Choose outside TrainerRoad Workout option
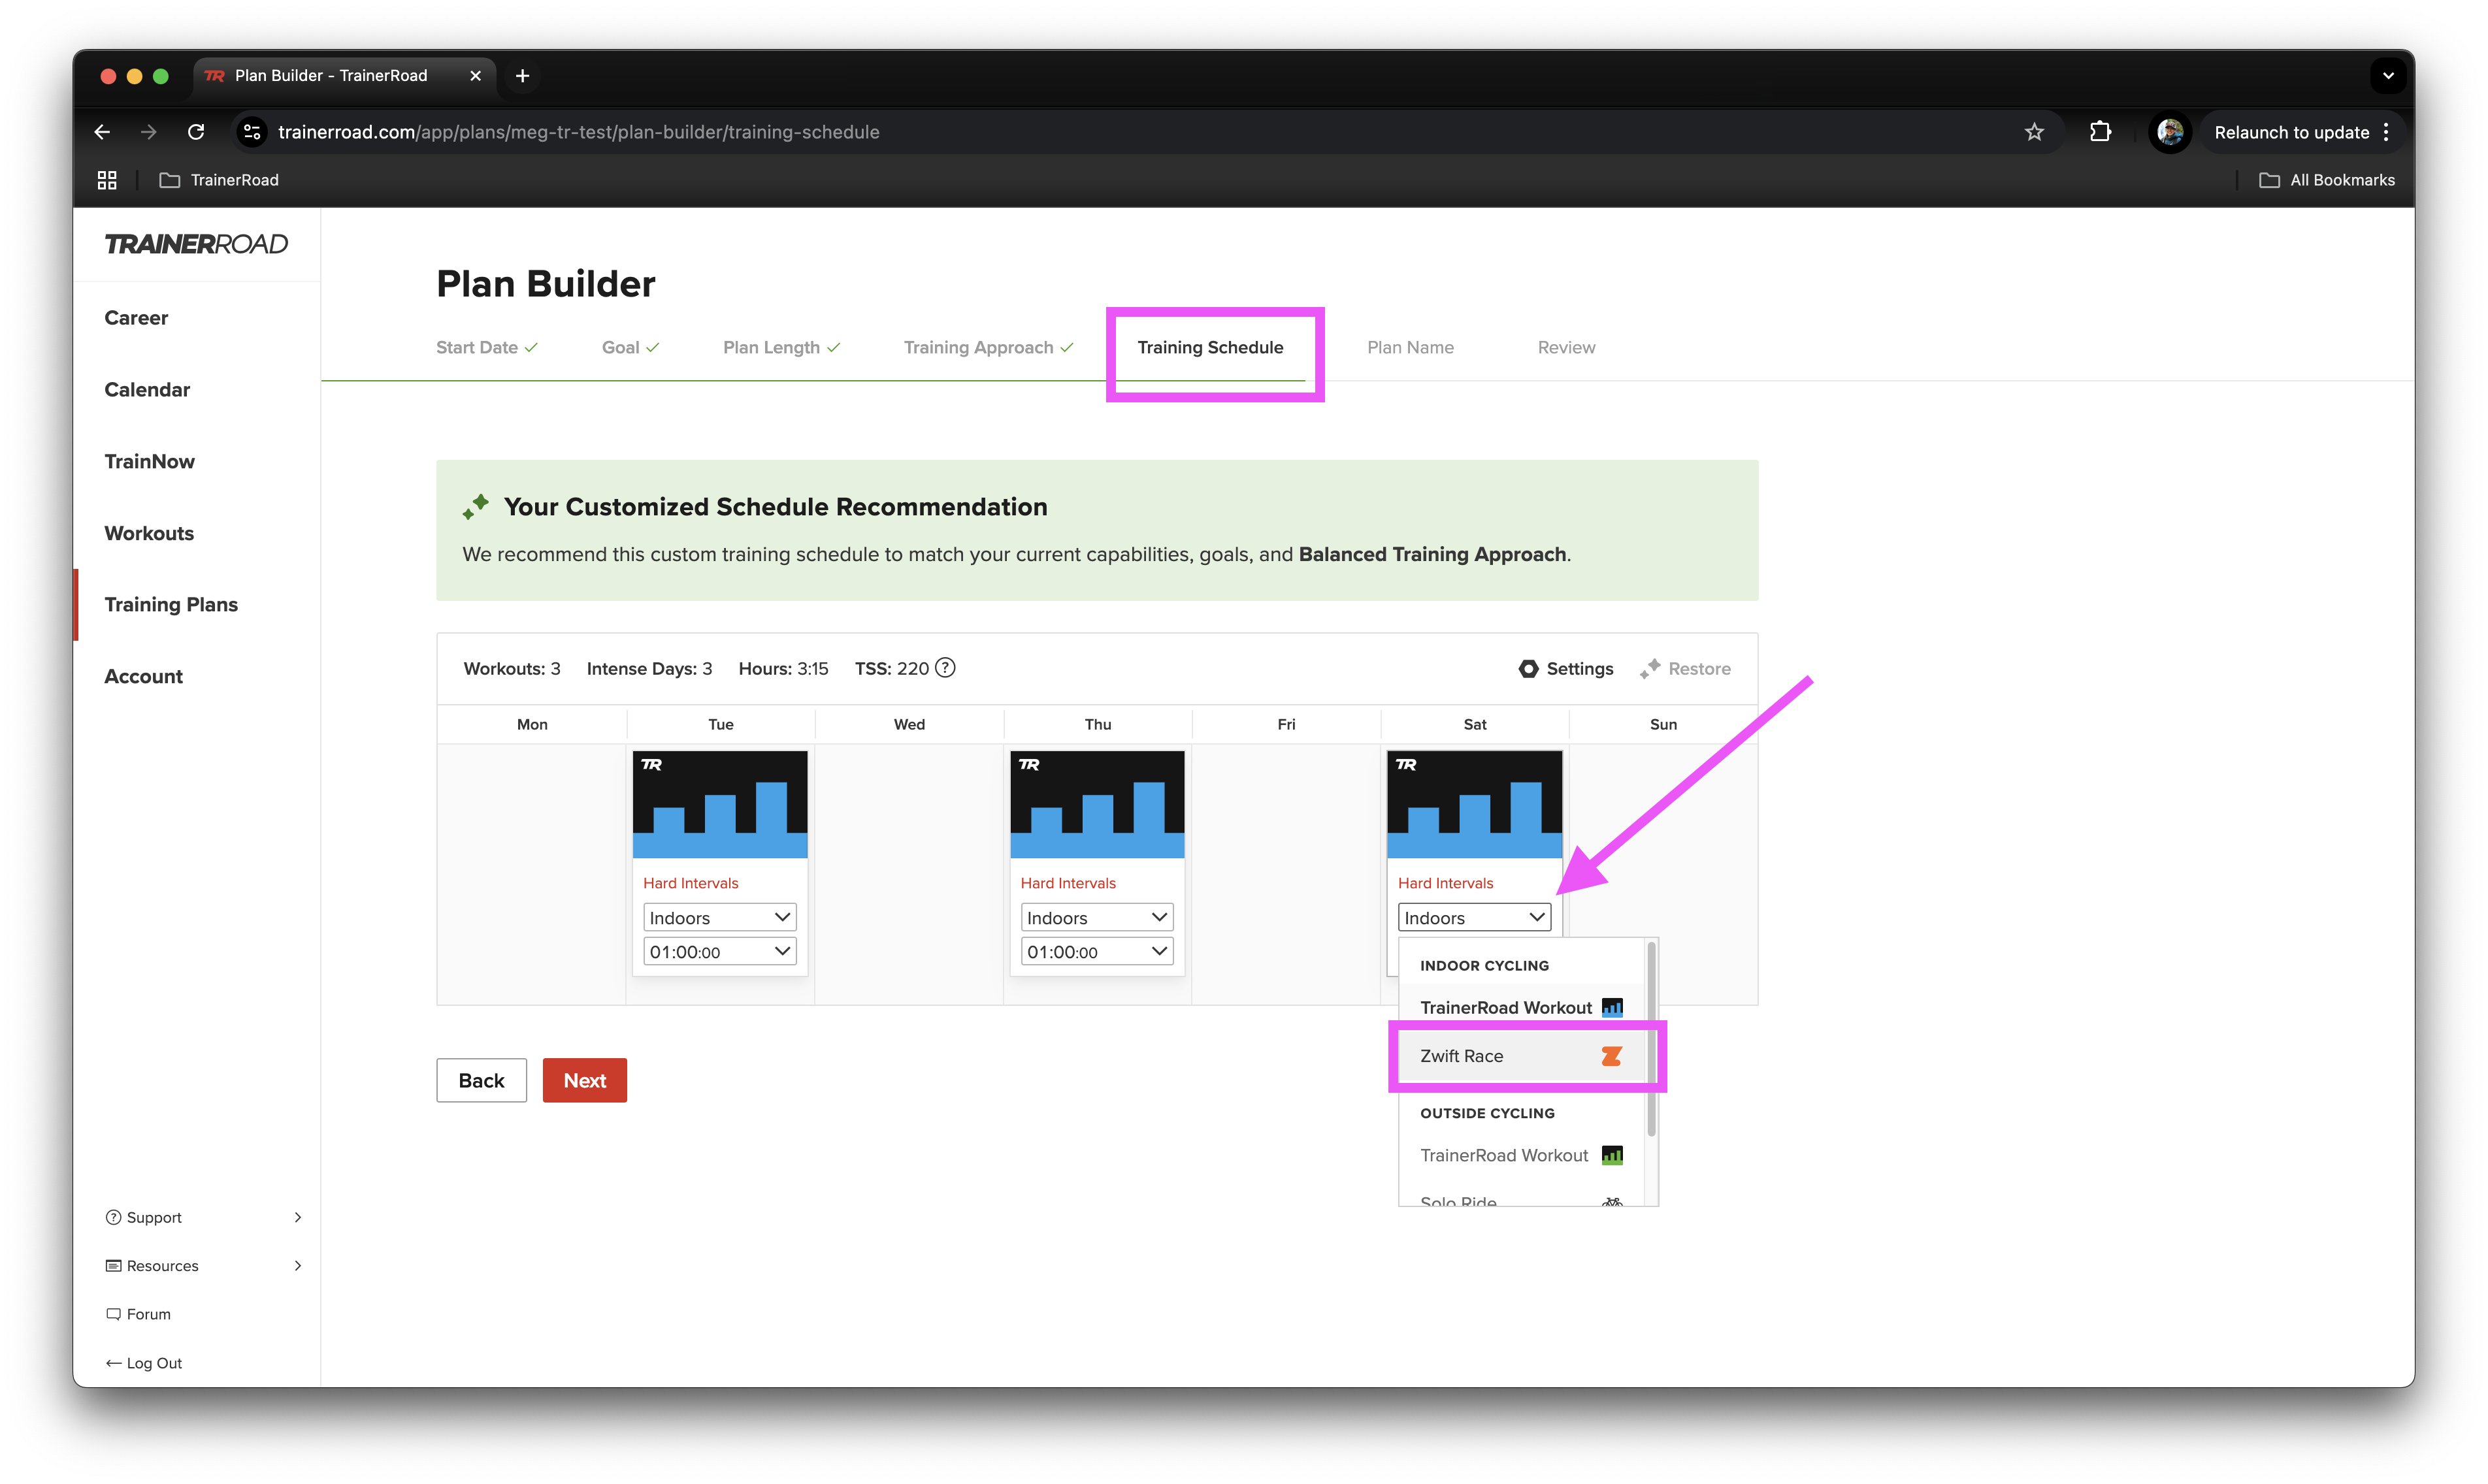The height and width of the screenshot is (1484, 2488). click(1521, 1155)
